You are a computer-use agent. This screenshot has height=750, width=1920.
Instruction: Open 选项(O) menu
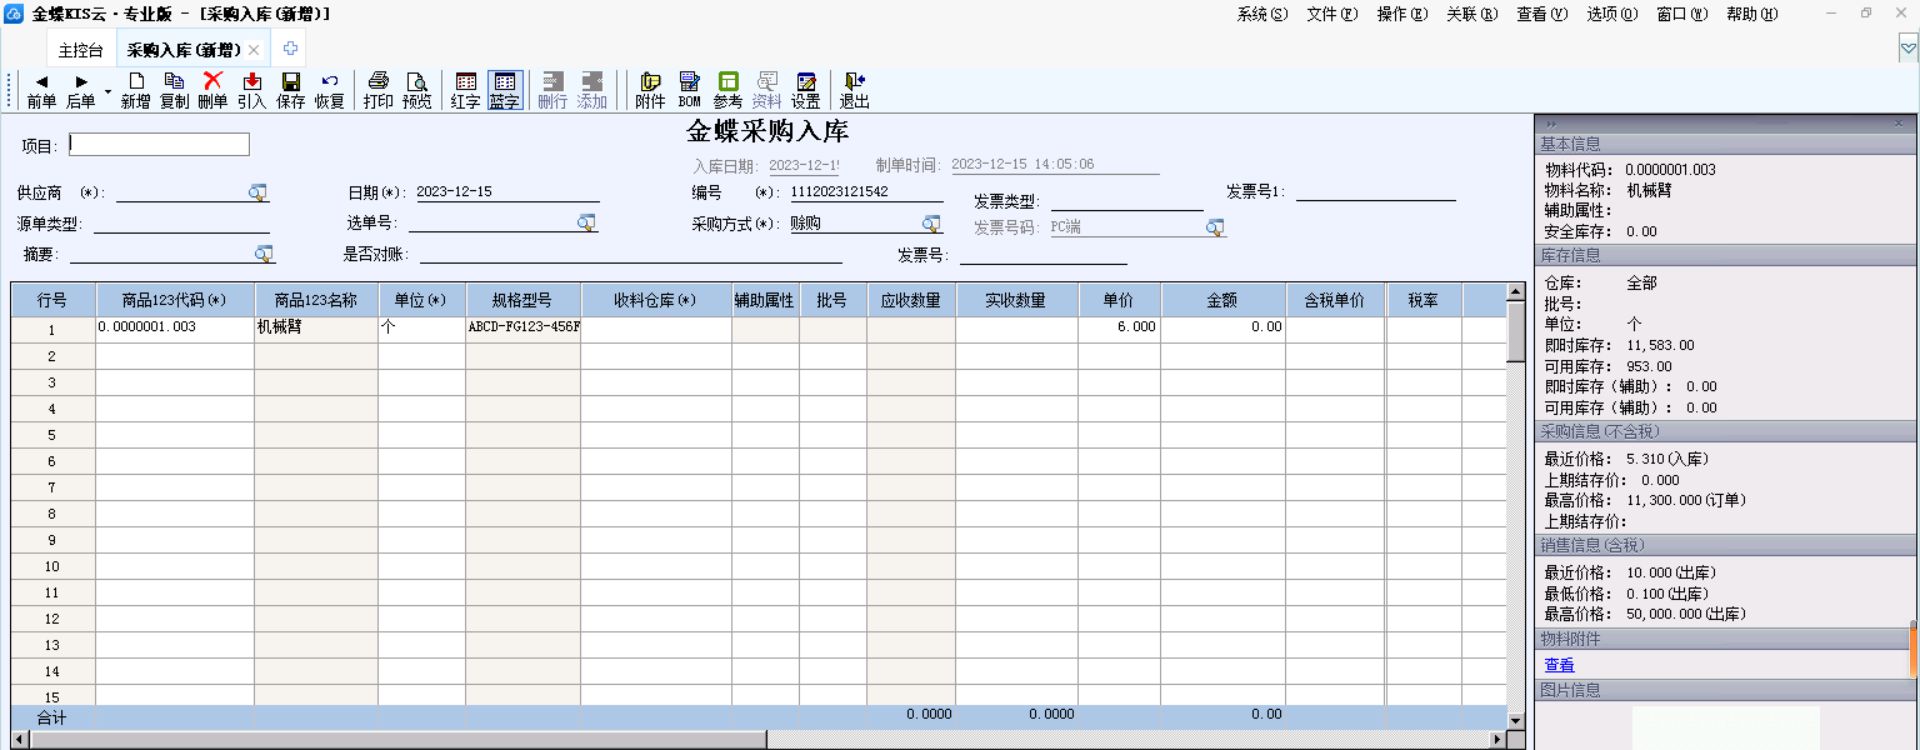(x=1612, y=14)
